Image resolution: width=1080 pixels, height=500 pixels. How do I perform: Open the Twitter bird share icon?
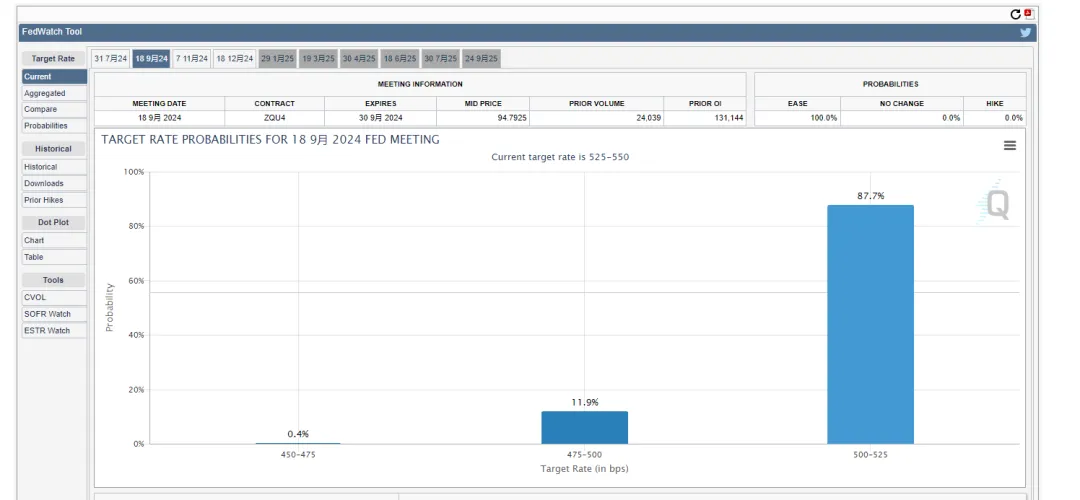pyautogui.click(x=1026, y=32)
